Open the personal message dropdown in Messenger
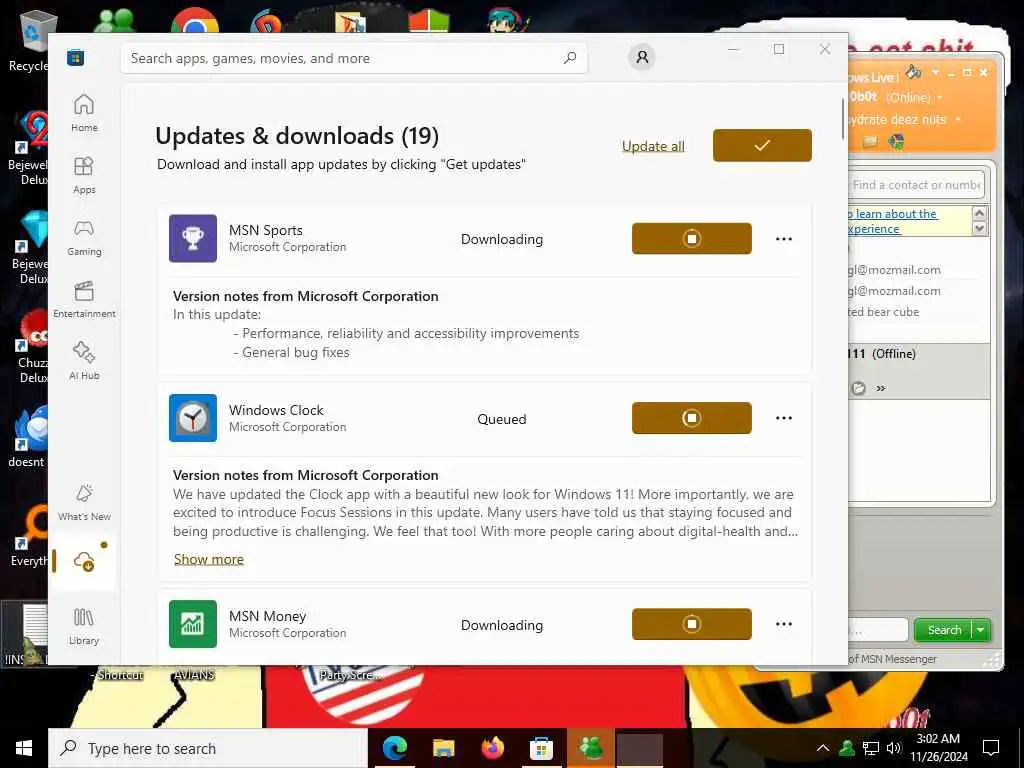 pos(958,120)
